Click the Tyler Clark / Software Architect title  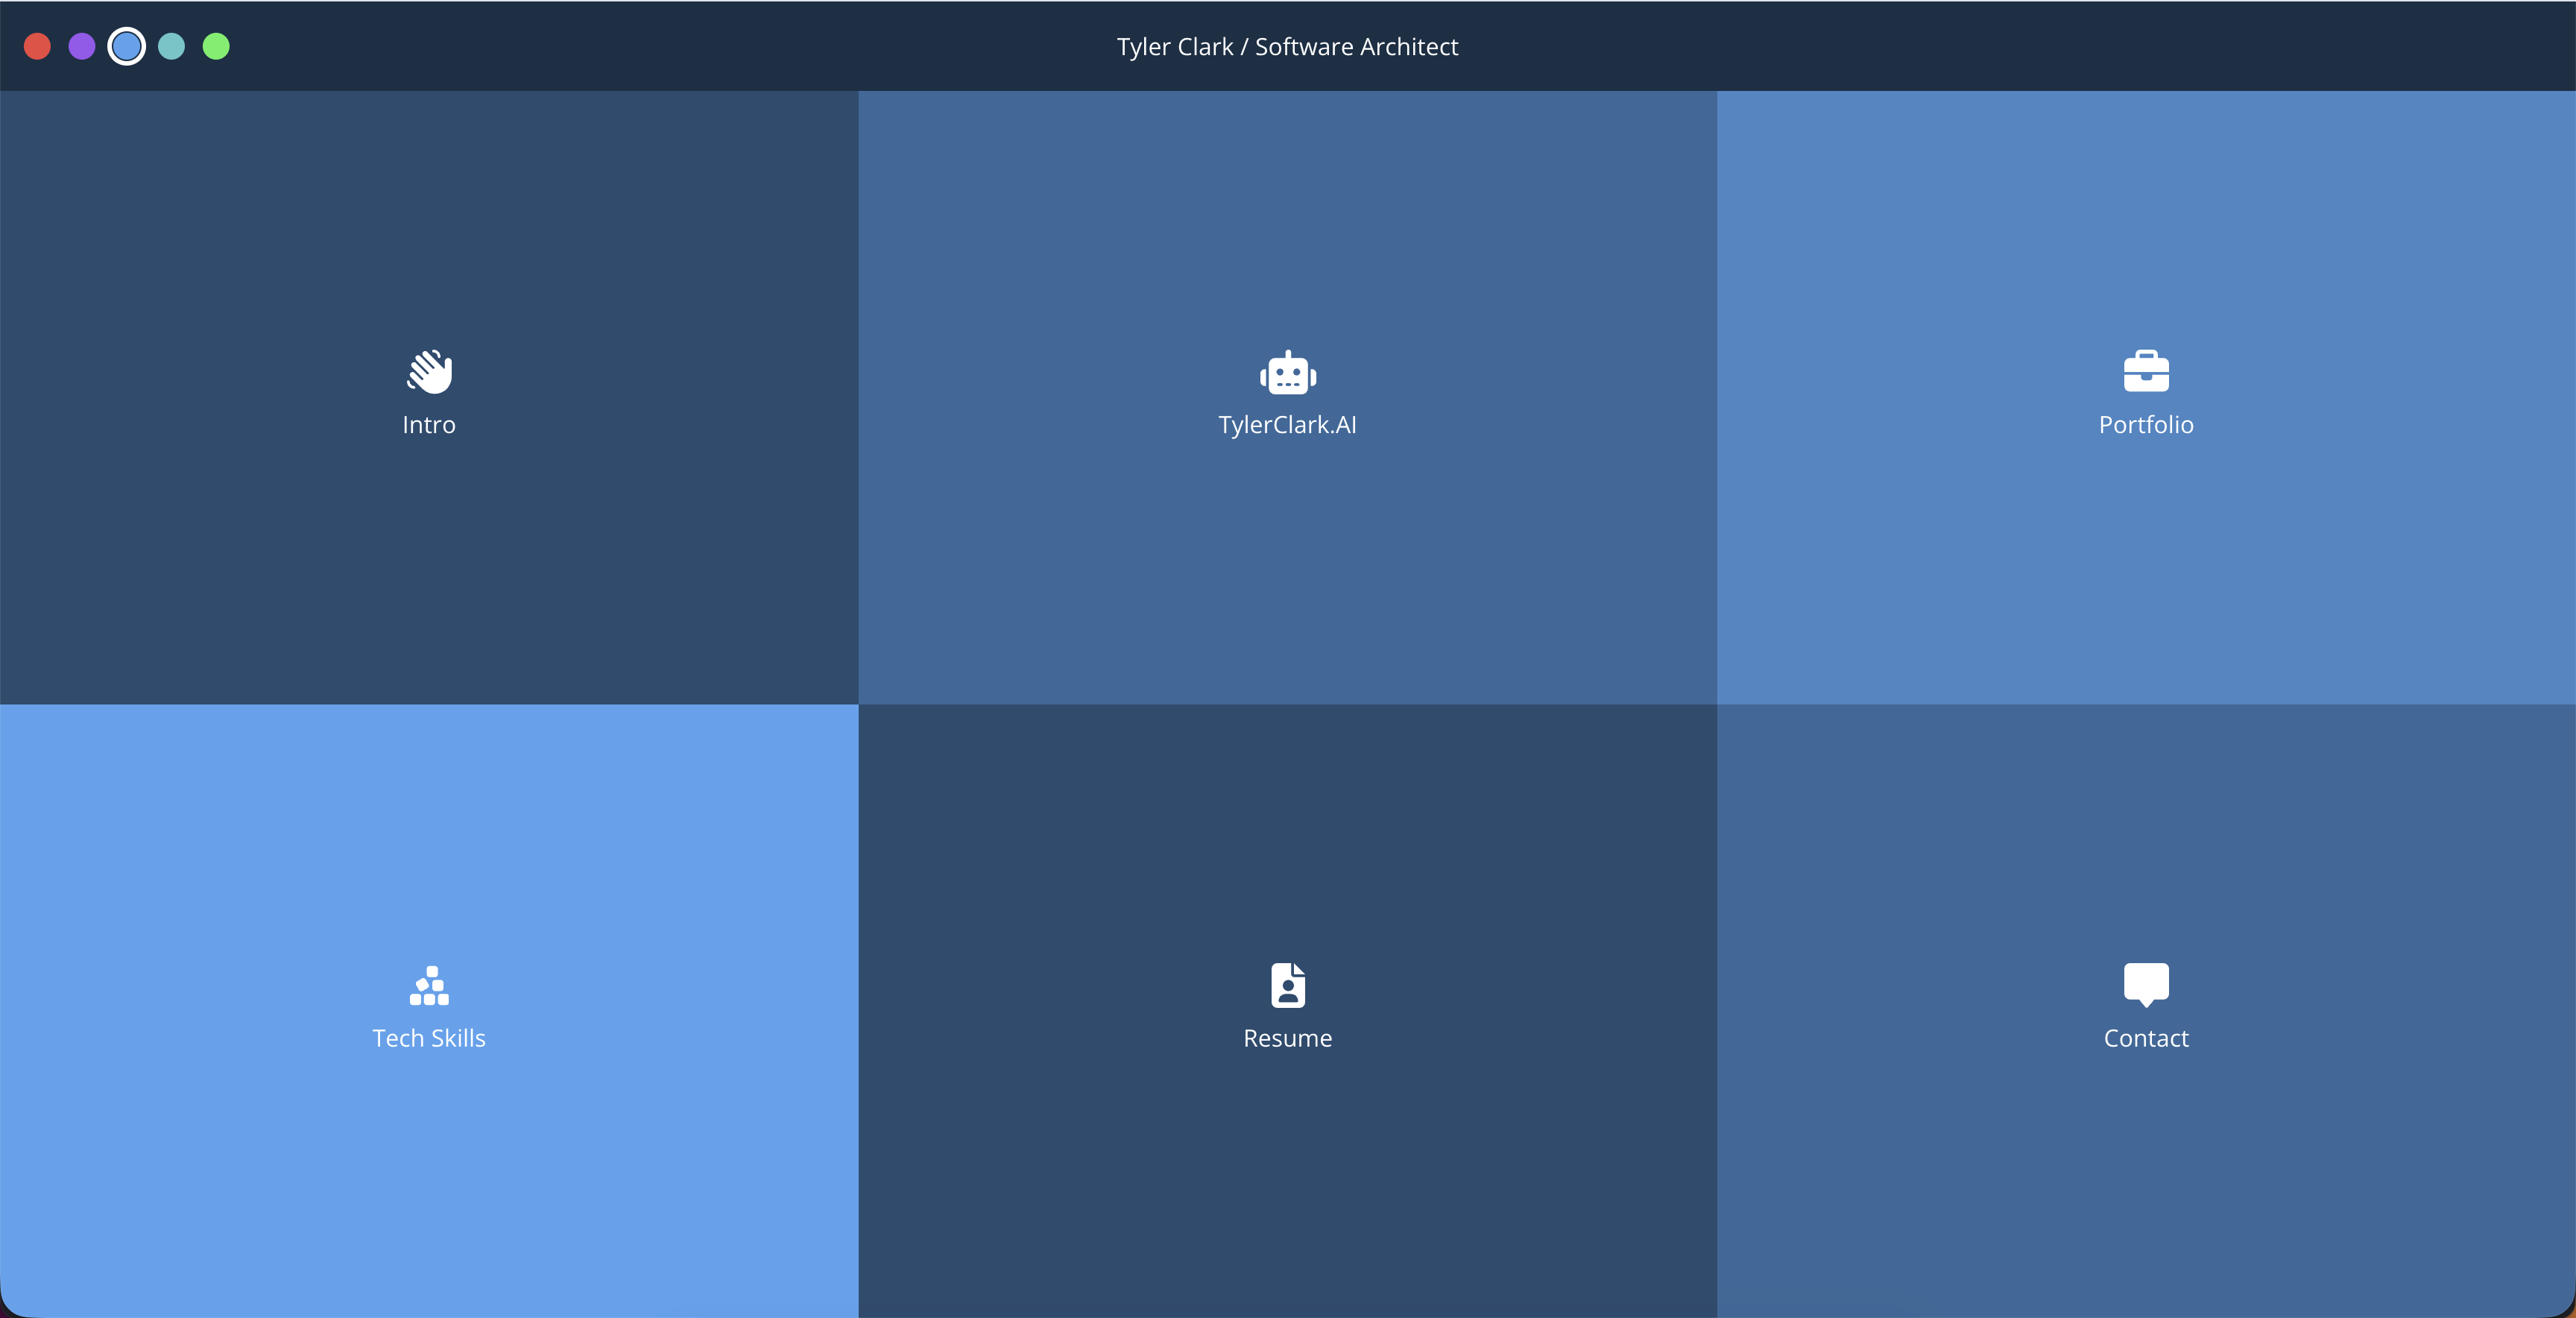(x=1287, y=46)
